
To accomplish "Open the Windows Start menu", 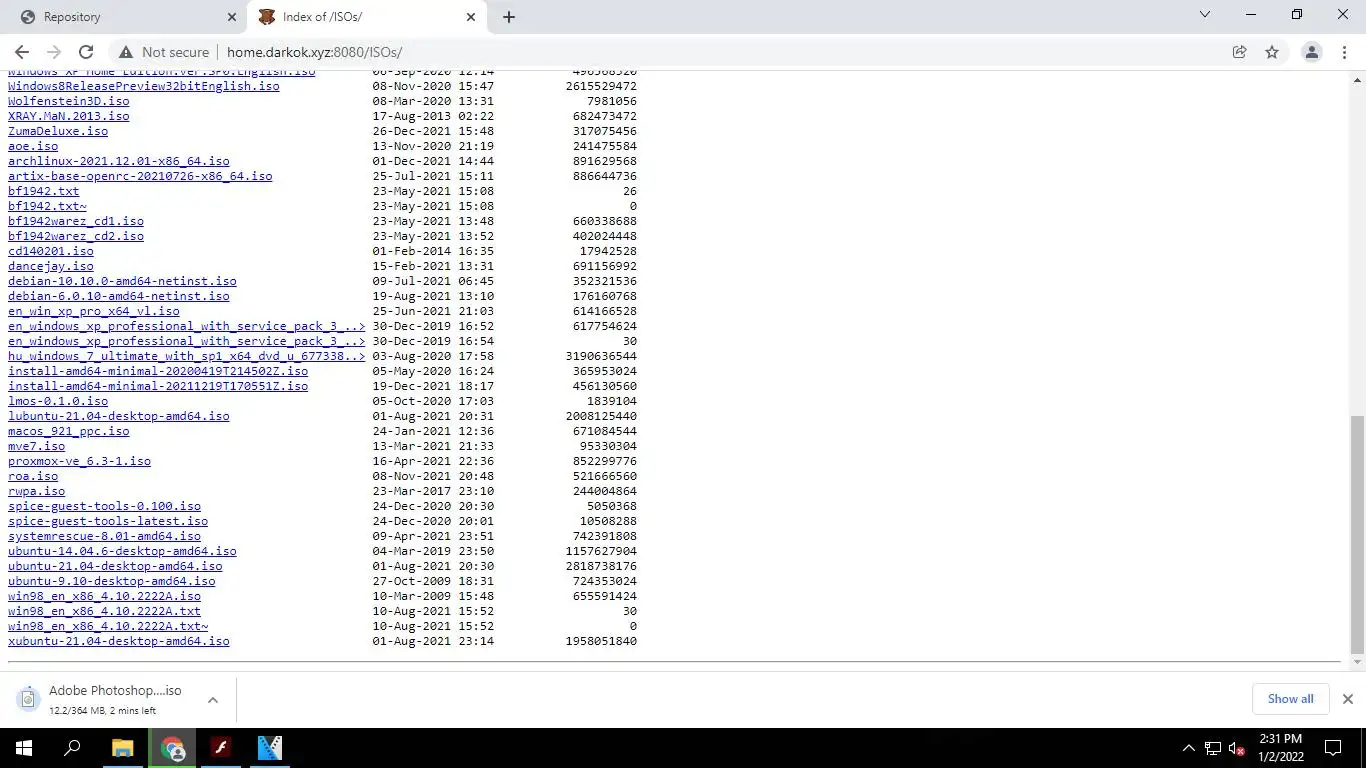I will (x=24, y=748).
